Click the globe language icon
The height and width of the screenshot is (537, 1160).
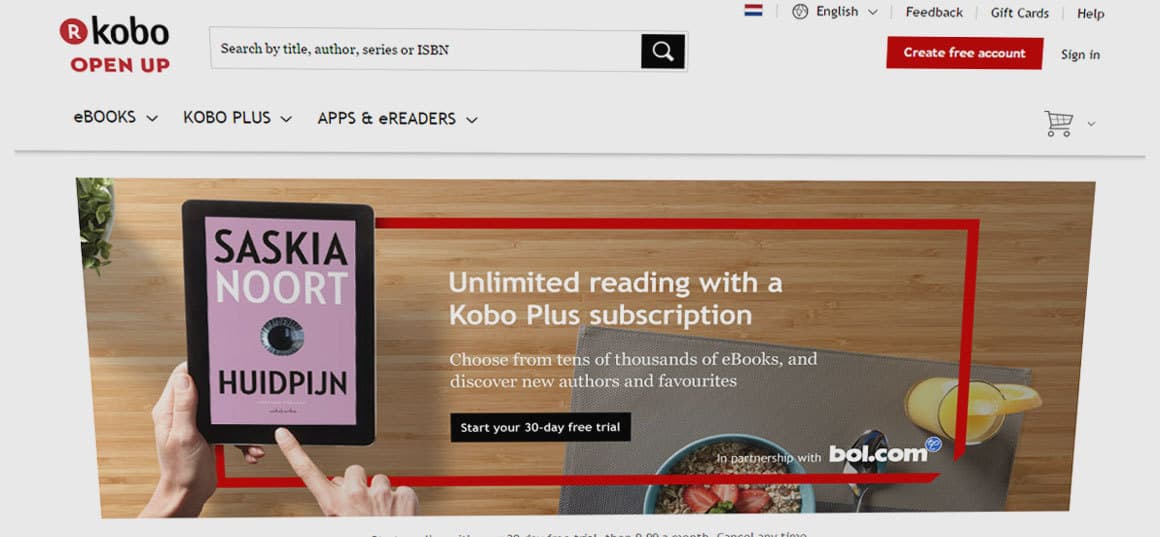tap(800, 12)
